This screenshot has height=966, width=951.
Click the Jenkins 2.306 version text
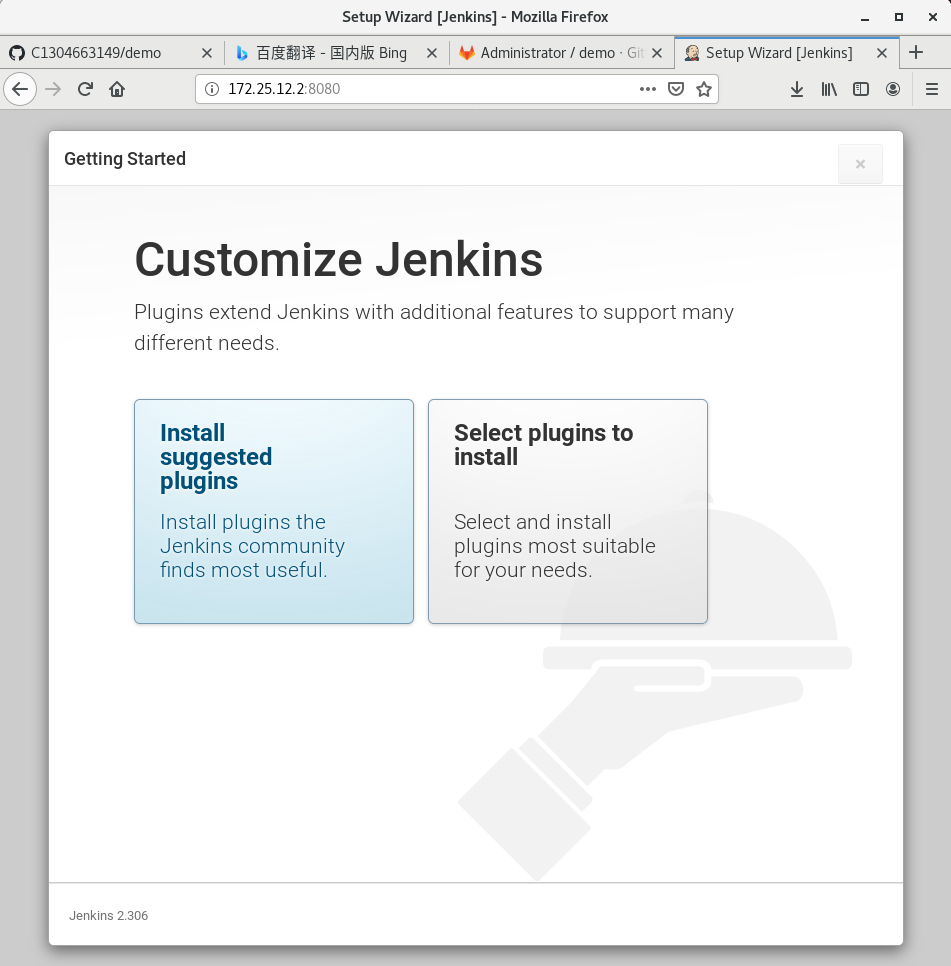click(x=108, y=915)
